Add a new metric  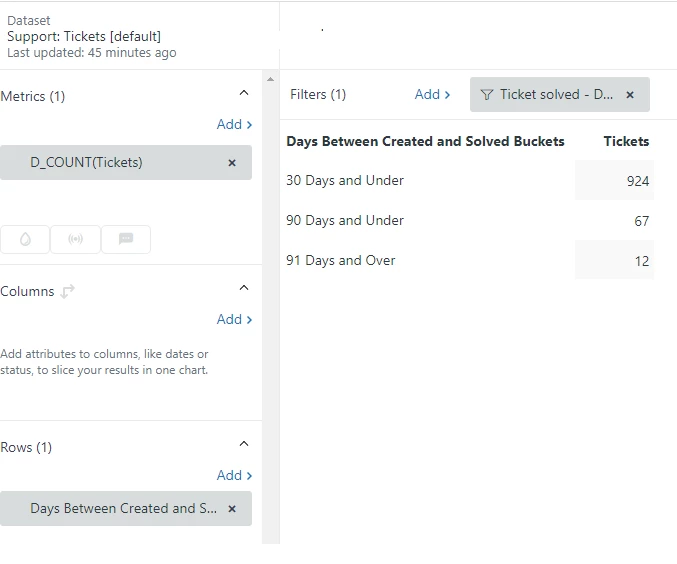pyautogui.click(x=234, y=124)
